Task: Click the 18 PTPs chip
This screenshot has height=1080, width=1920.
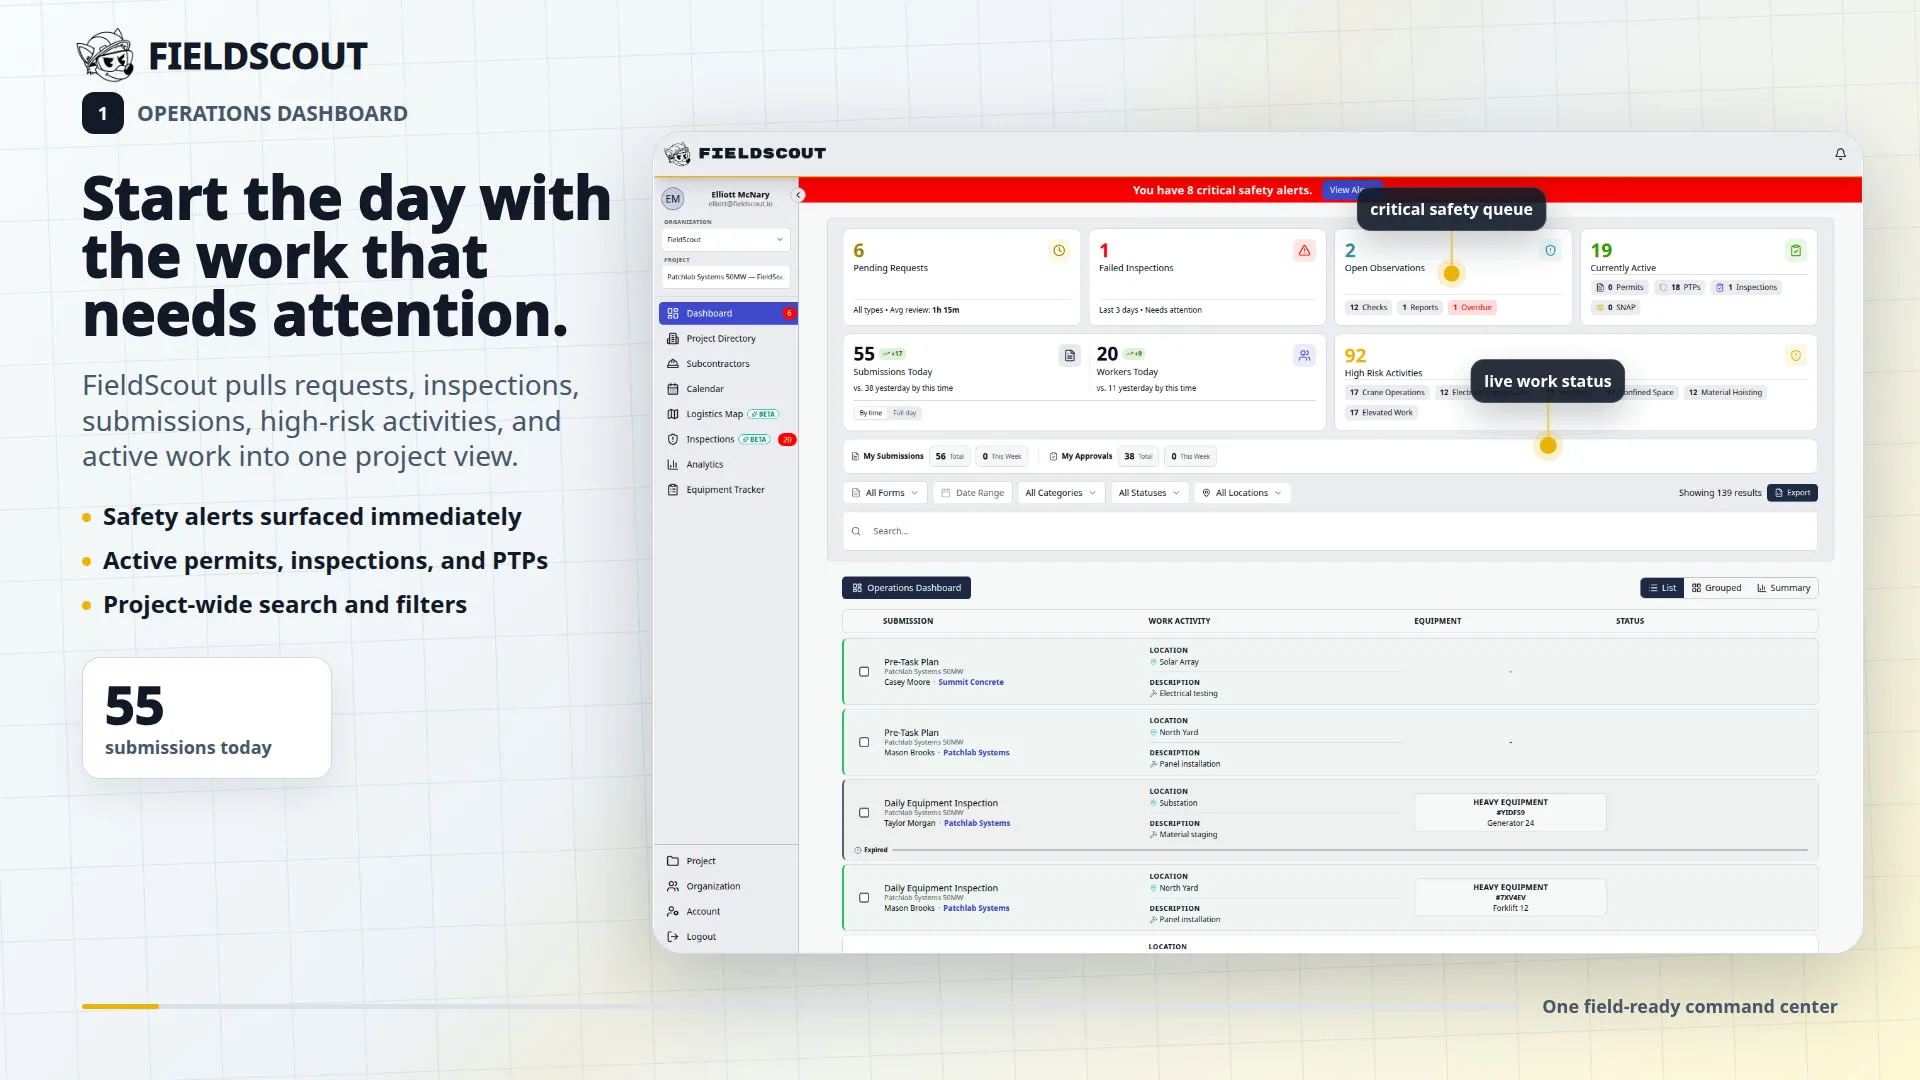Action: 1680,288
